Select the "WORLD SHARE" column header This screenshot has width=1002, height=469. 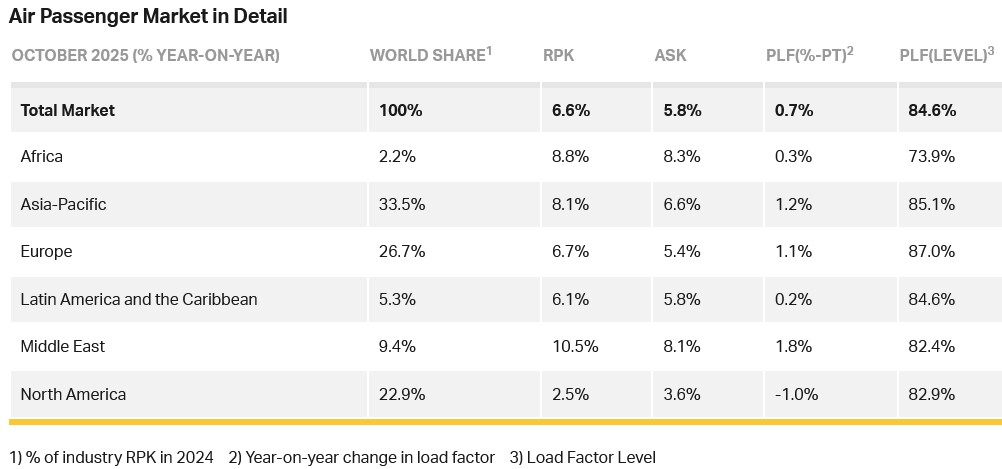pos(429,55)
